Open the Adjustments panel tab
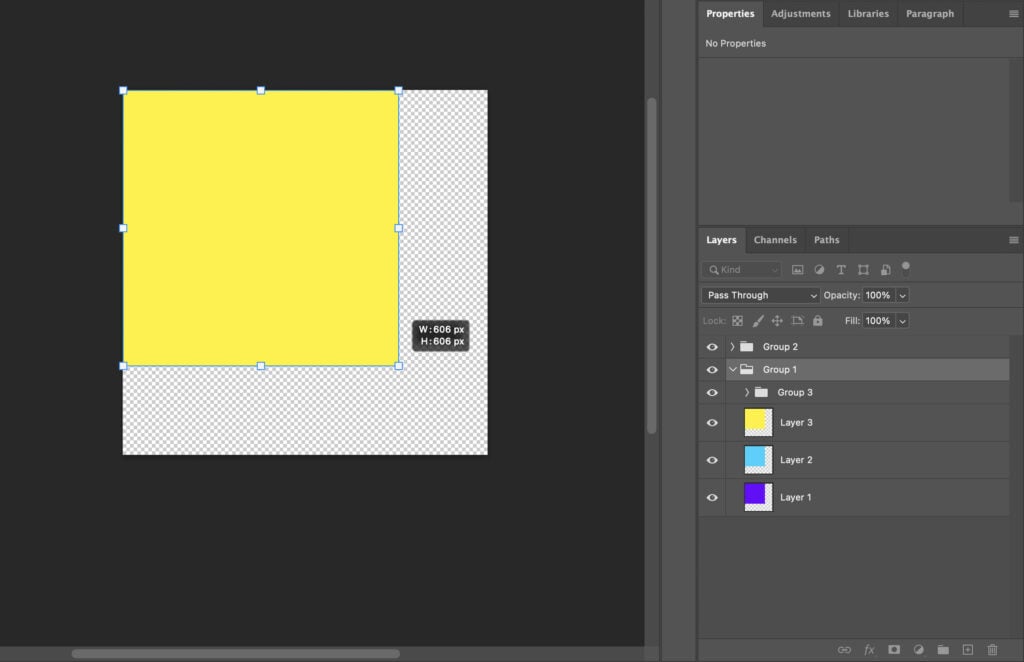The width and height of the screenshot is (1024, 662). 799,13
